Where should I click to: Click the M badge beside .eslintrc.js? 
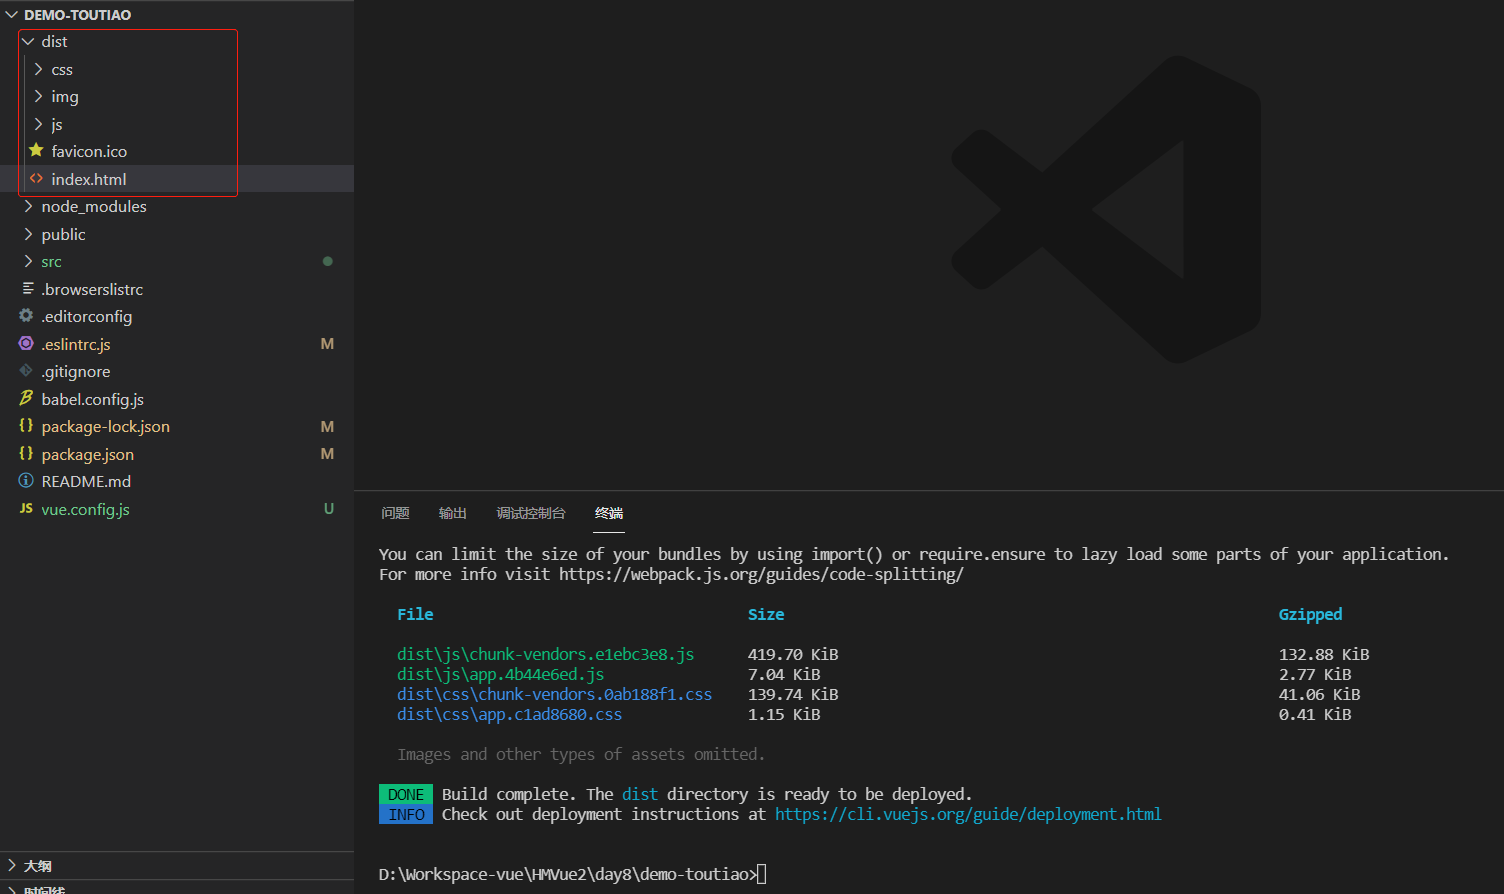[x=327, y=344]
